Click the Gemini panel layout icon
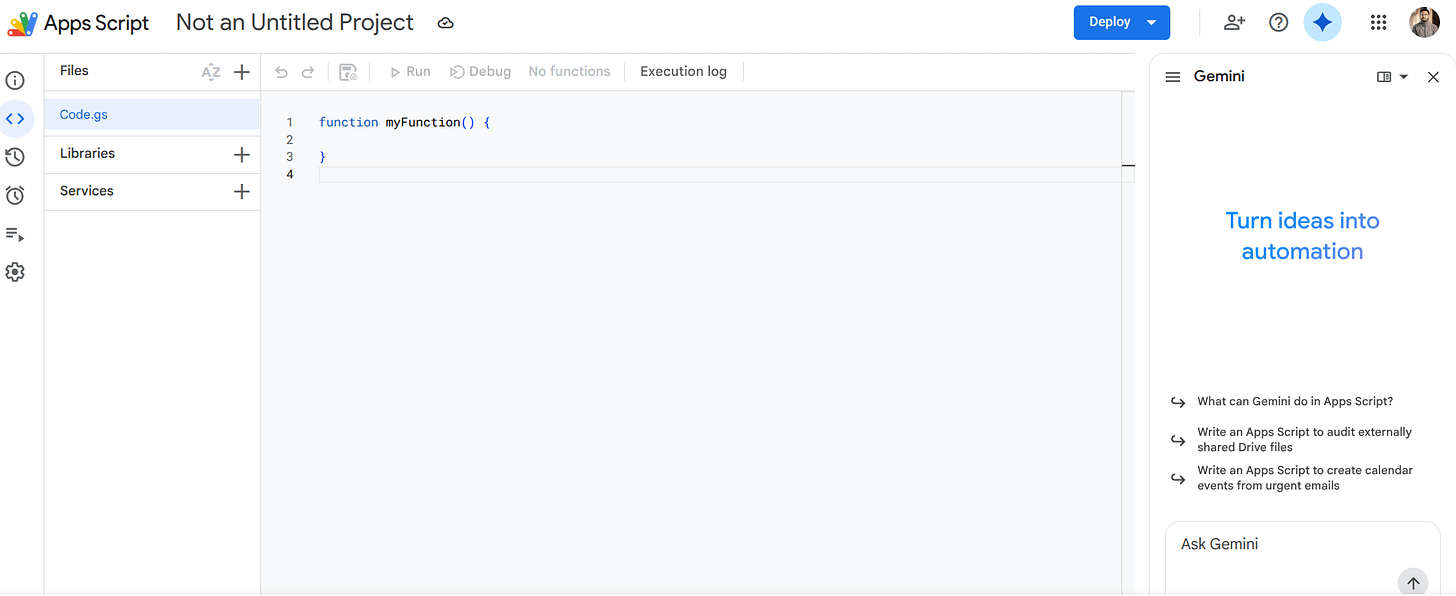 pyautogui.click(x=1384, y=77)
